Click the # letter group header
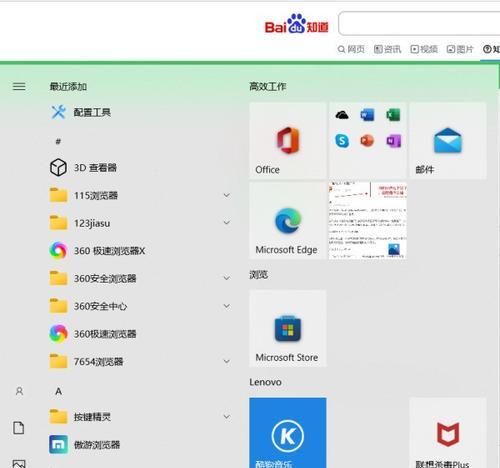The width and height of the screenshot is (500, 468). [58, 142]
